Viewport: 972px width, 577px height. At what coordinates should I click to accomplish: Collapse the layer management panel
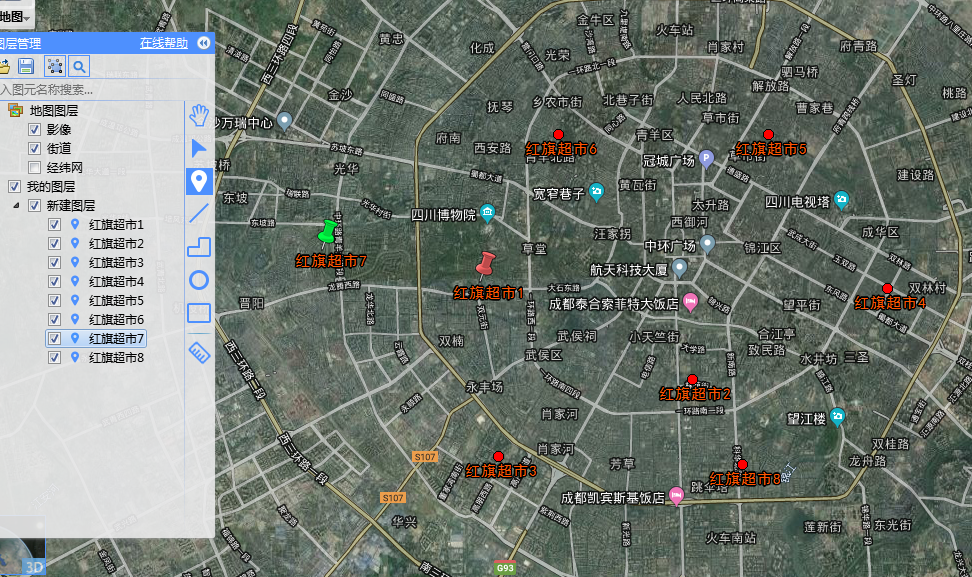pyautogui.click(x=203, y=43)
